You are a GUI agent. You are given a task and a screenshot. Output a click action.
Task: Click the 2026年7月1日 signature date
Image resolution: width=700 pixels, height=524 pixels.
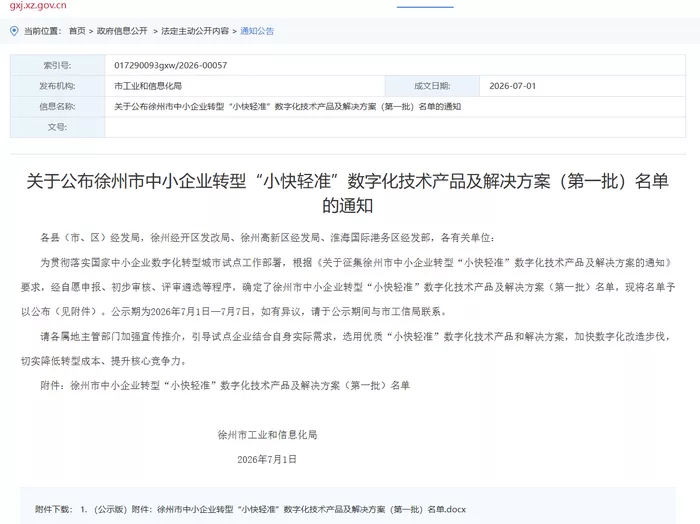pyautogui.click(x=267, y=459)
